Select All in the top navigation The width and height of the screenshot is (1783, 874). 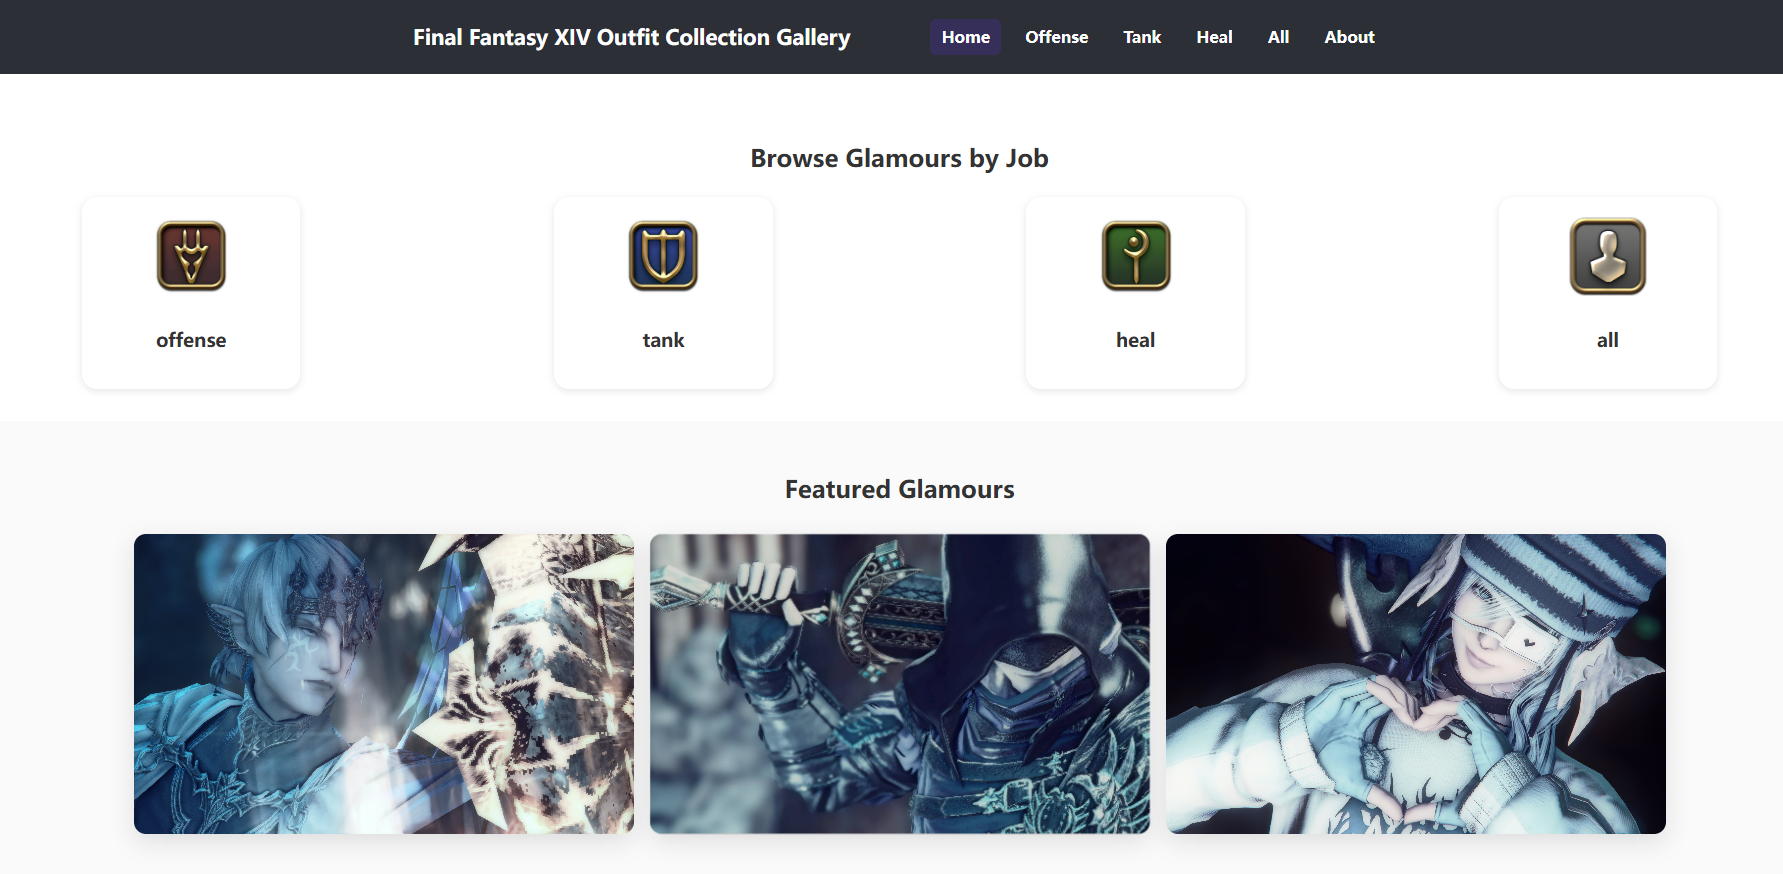[x=1278, y=37]
